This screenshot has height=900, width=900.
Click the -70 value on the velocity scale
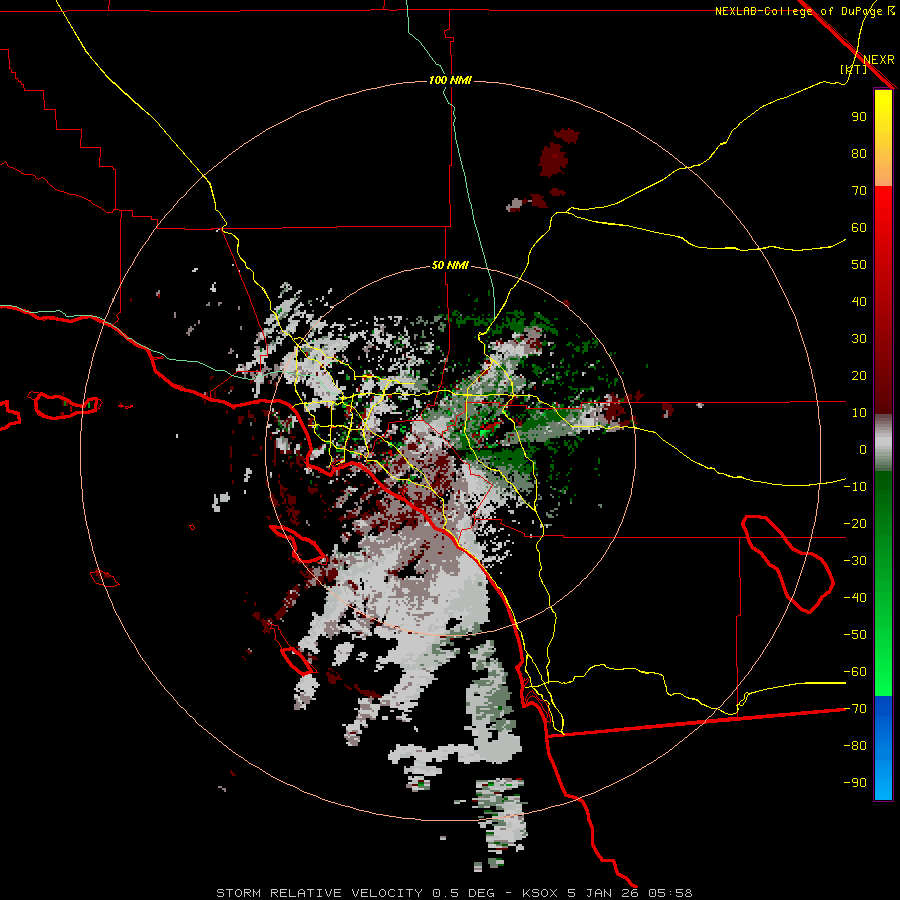point(855,709)
